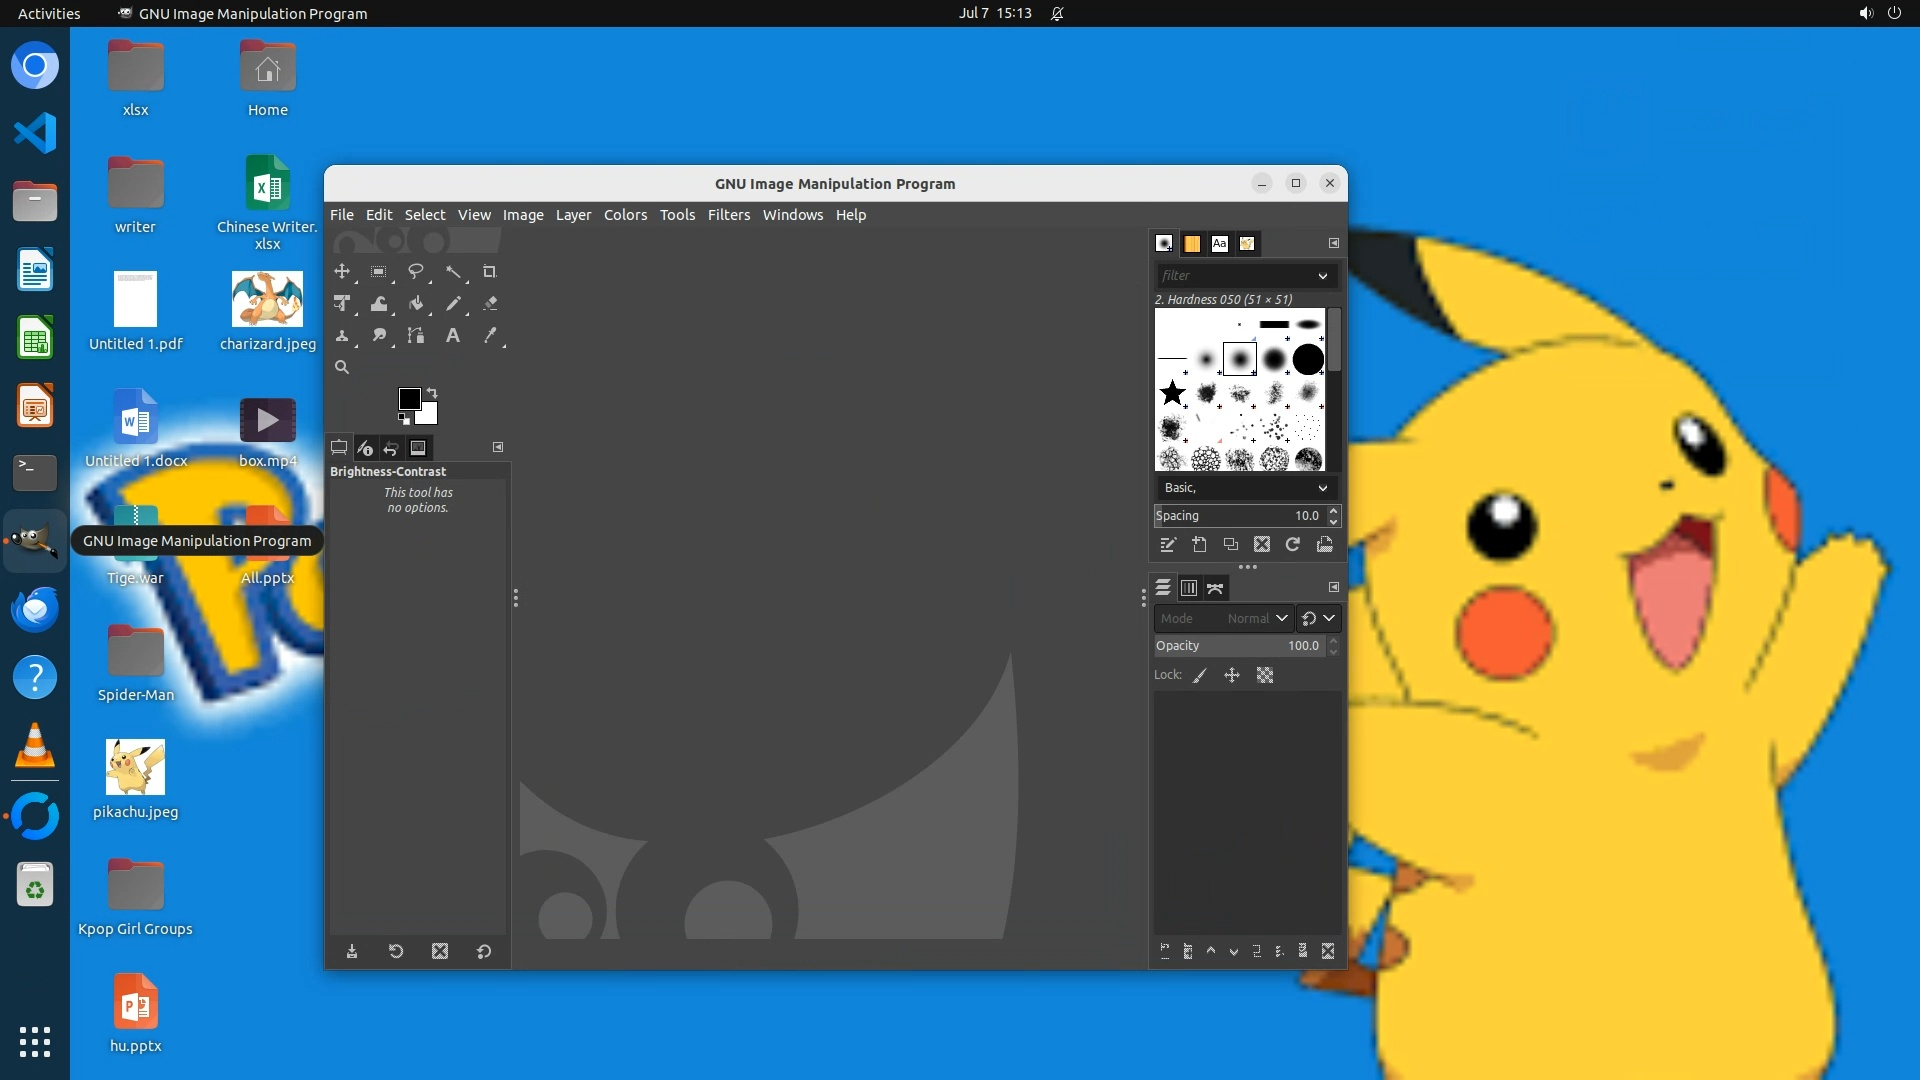Expand the Basic brush tag dropdown
The image size is (1920, 1080).
pyautogui.click(x=1322, y=488)
